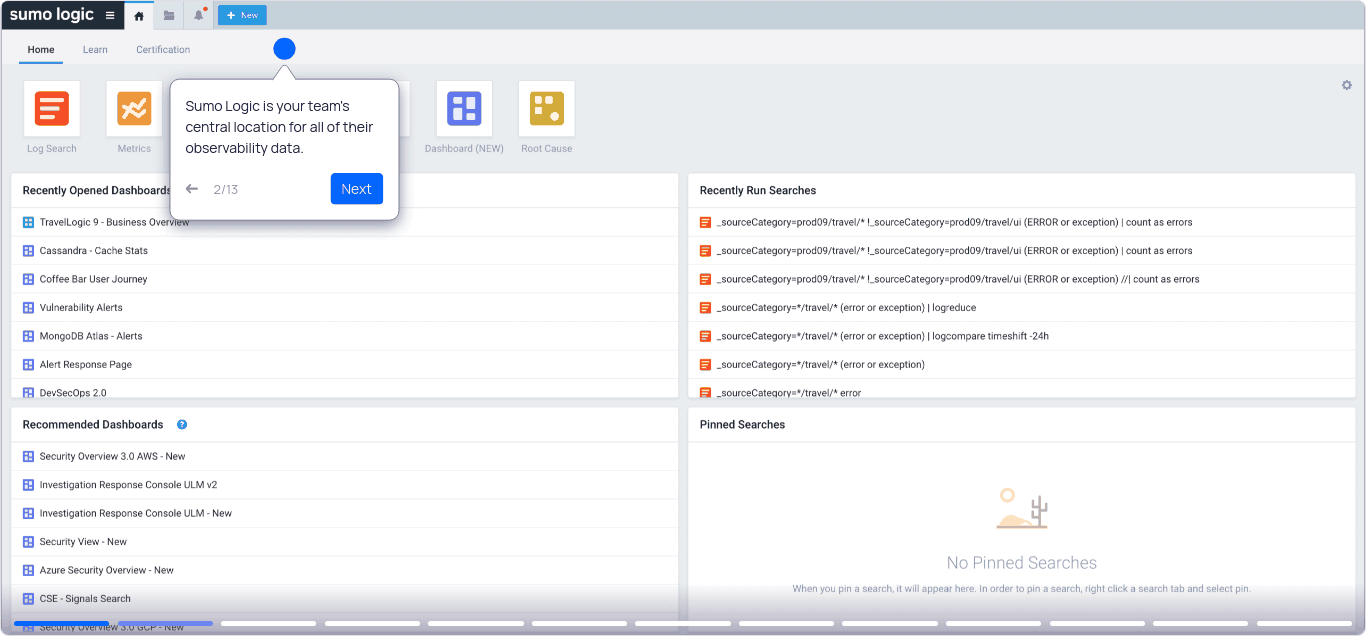Screen dimensions: 1366x636
Task: Click log icon beside logcompare timeshift search
Action: pyautogui.click(x=705, y=336)
